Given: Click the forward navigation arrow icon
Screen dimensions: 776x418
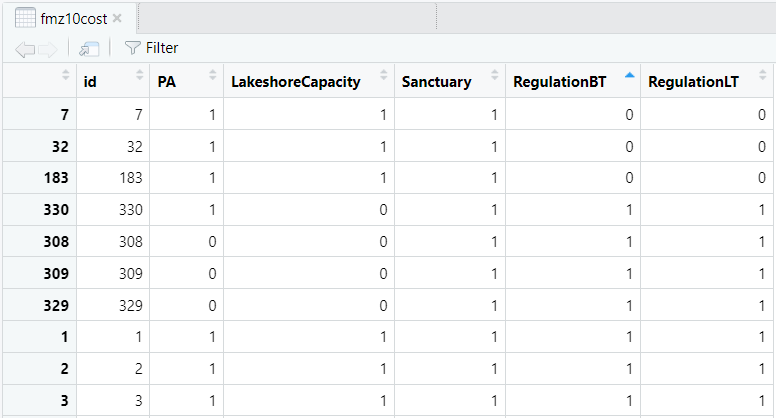Looking at the screenshot, I should click(x=48, y=49).
